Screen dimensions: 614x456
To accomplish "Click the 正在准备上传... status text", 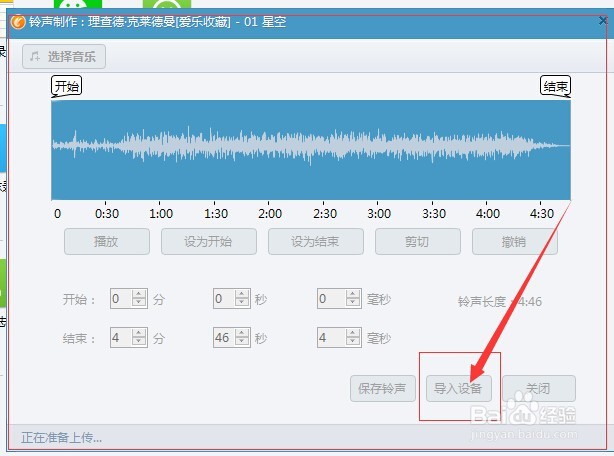I will (x=61, y=437).
